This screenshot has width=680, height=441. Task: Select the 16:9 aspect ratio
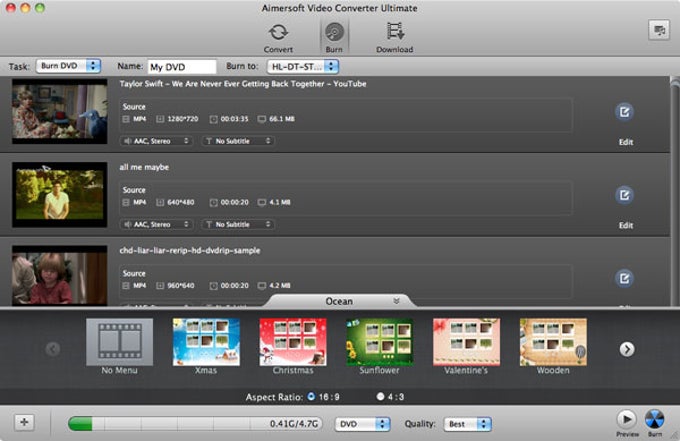click(311, 396)
